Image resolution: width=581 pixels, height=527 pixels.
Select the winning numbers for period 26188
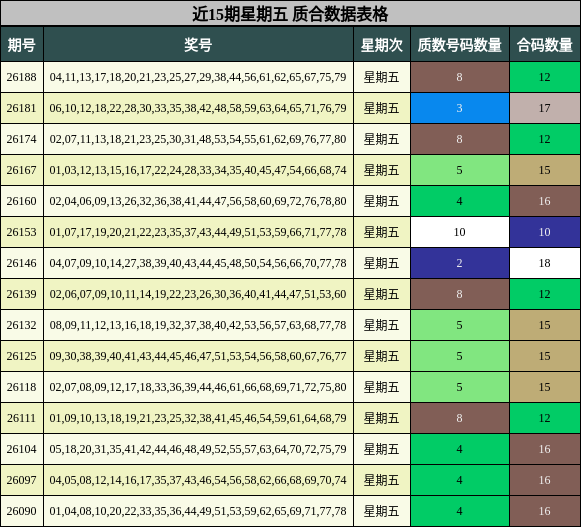[198, 77]
